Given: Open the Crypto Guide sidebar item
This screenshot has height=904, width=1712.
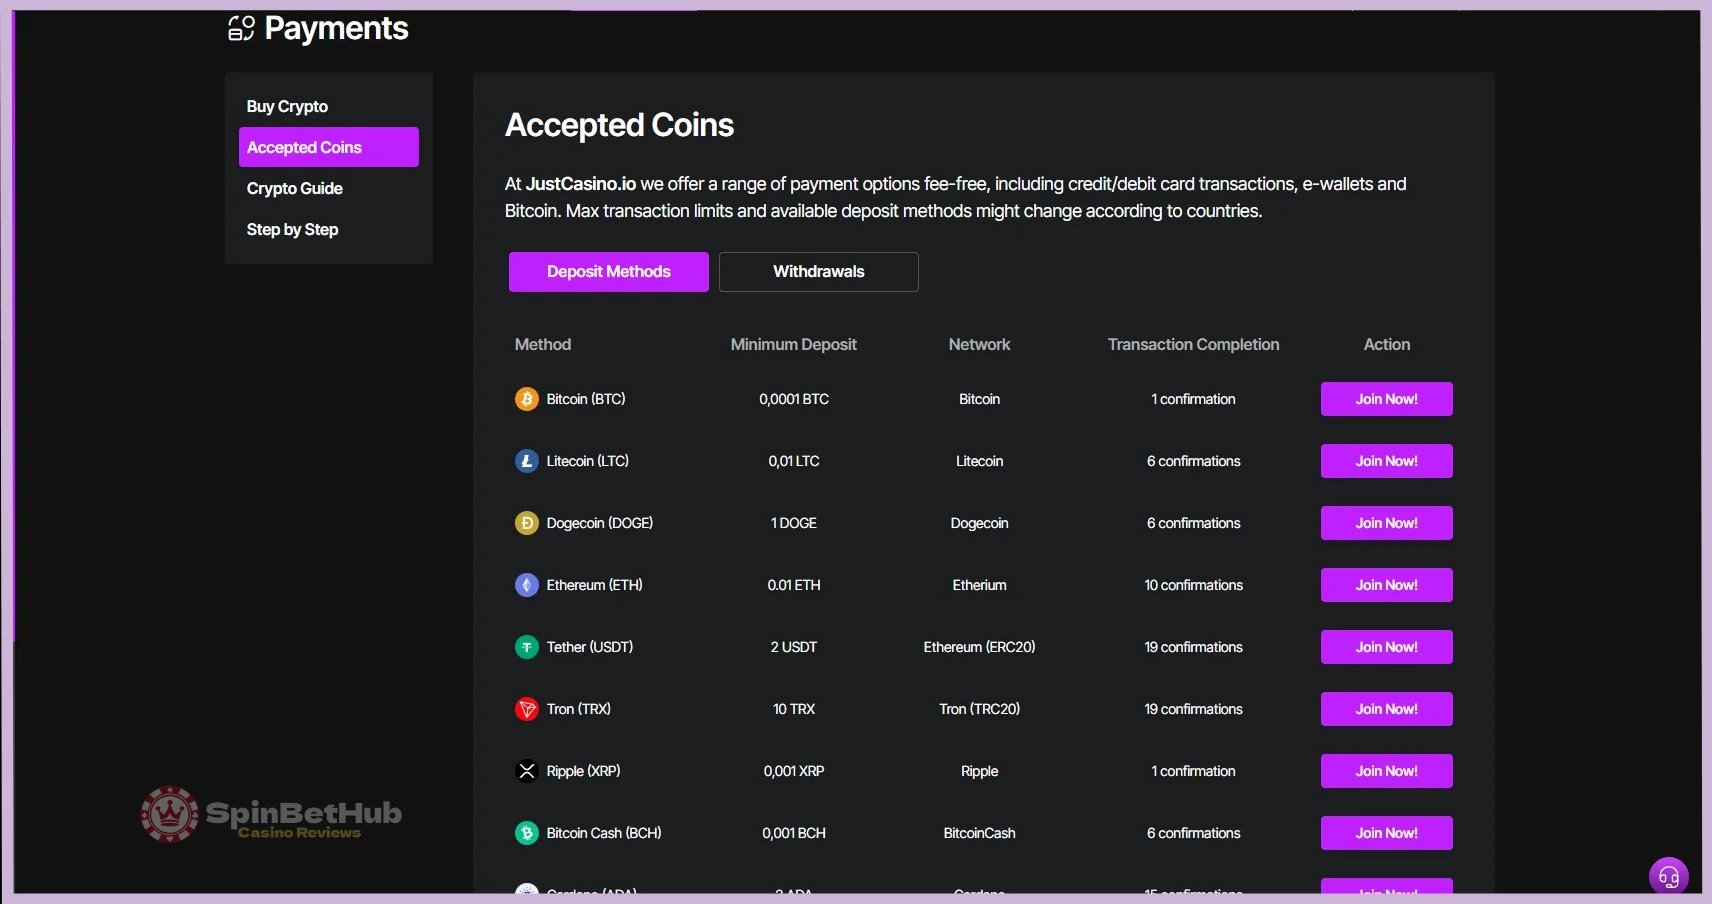Looking at the screenshot, I should pyautogui.click(x=294, y=188).
